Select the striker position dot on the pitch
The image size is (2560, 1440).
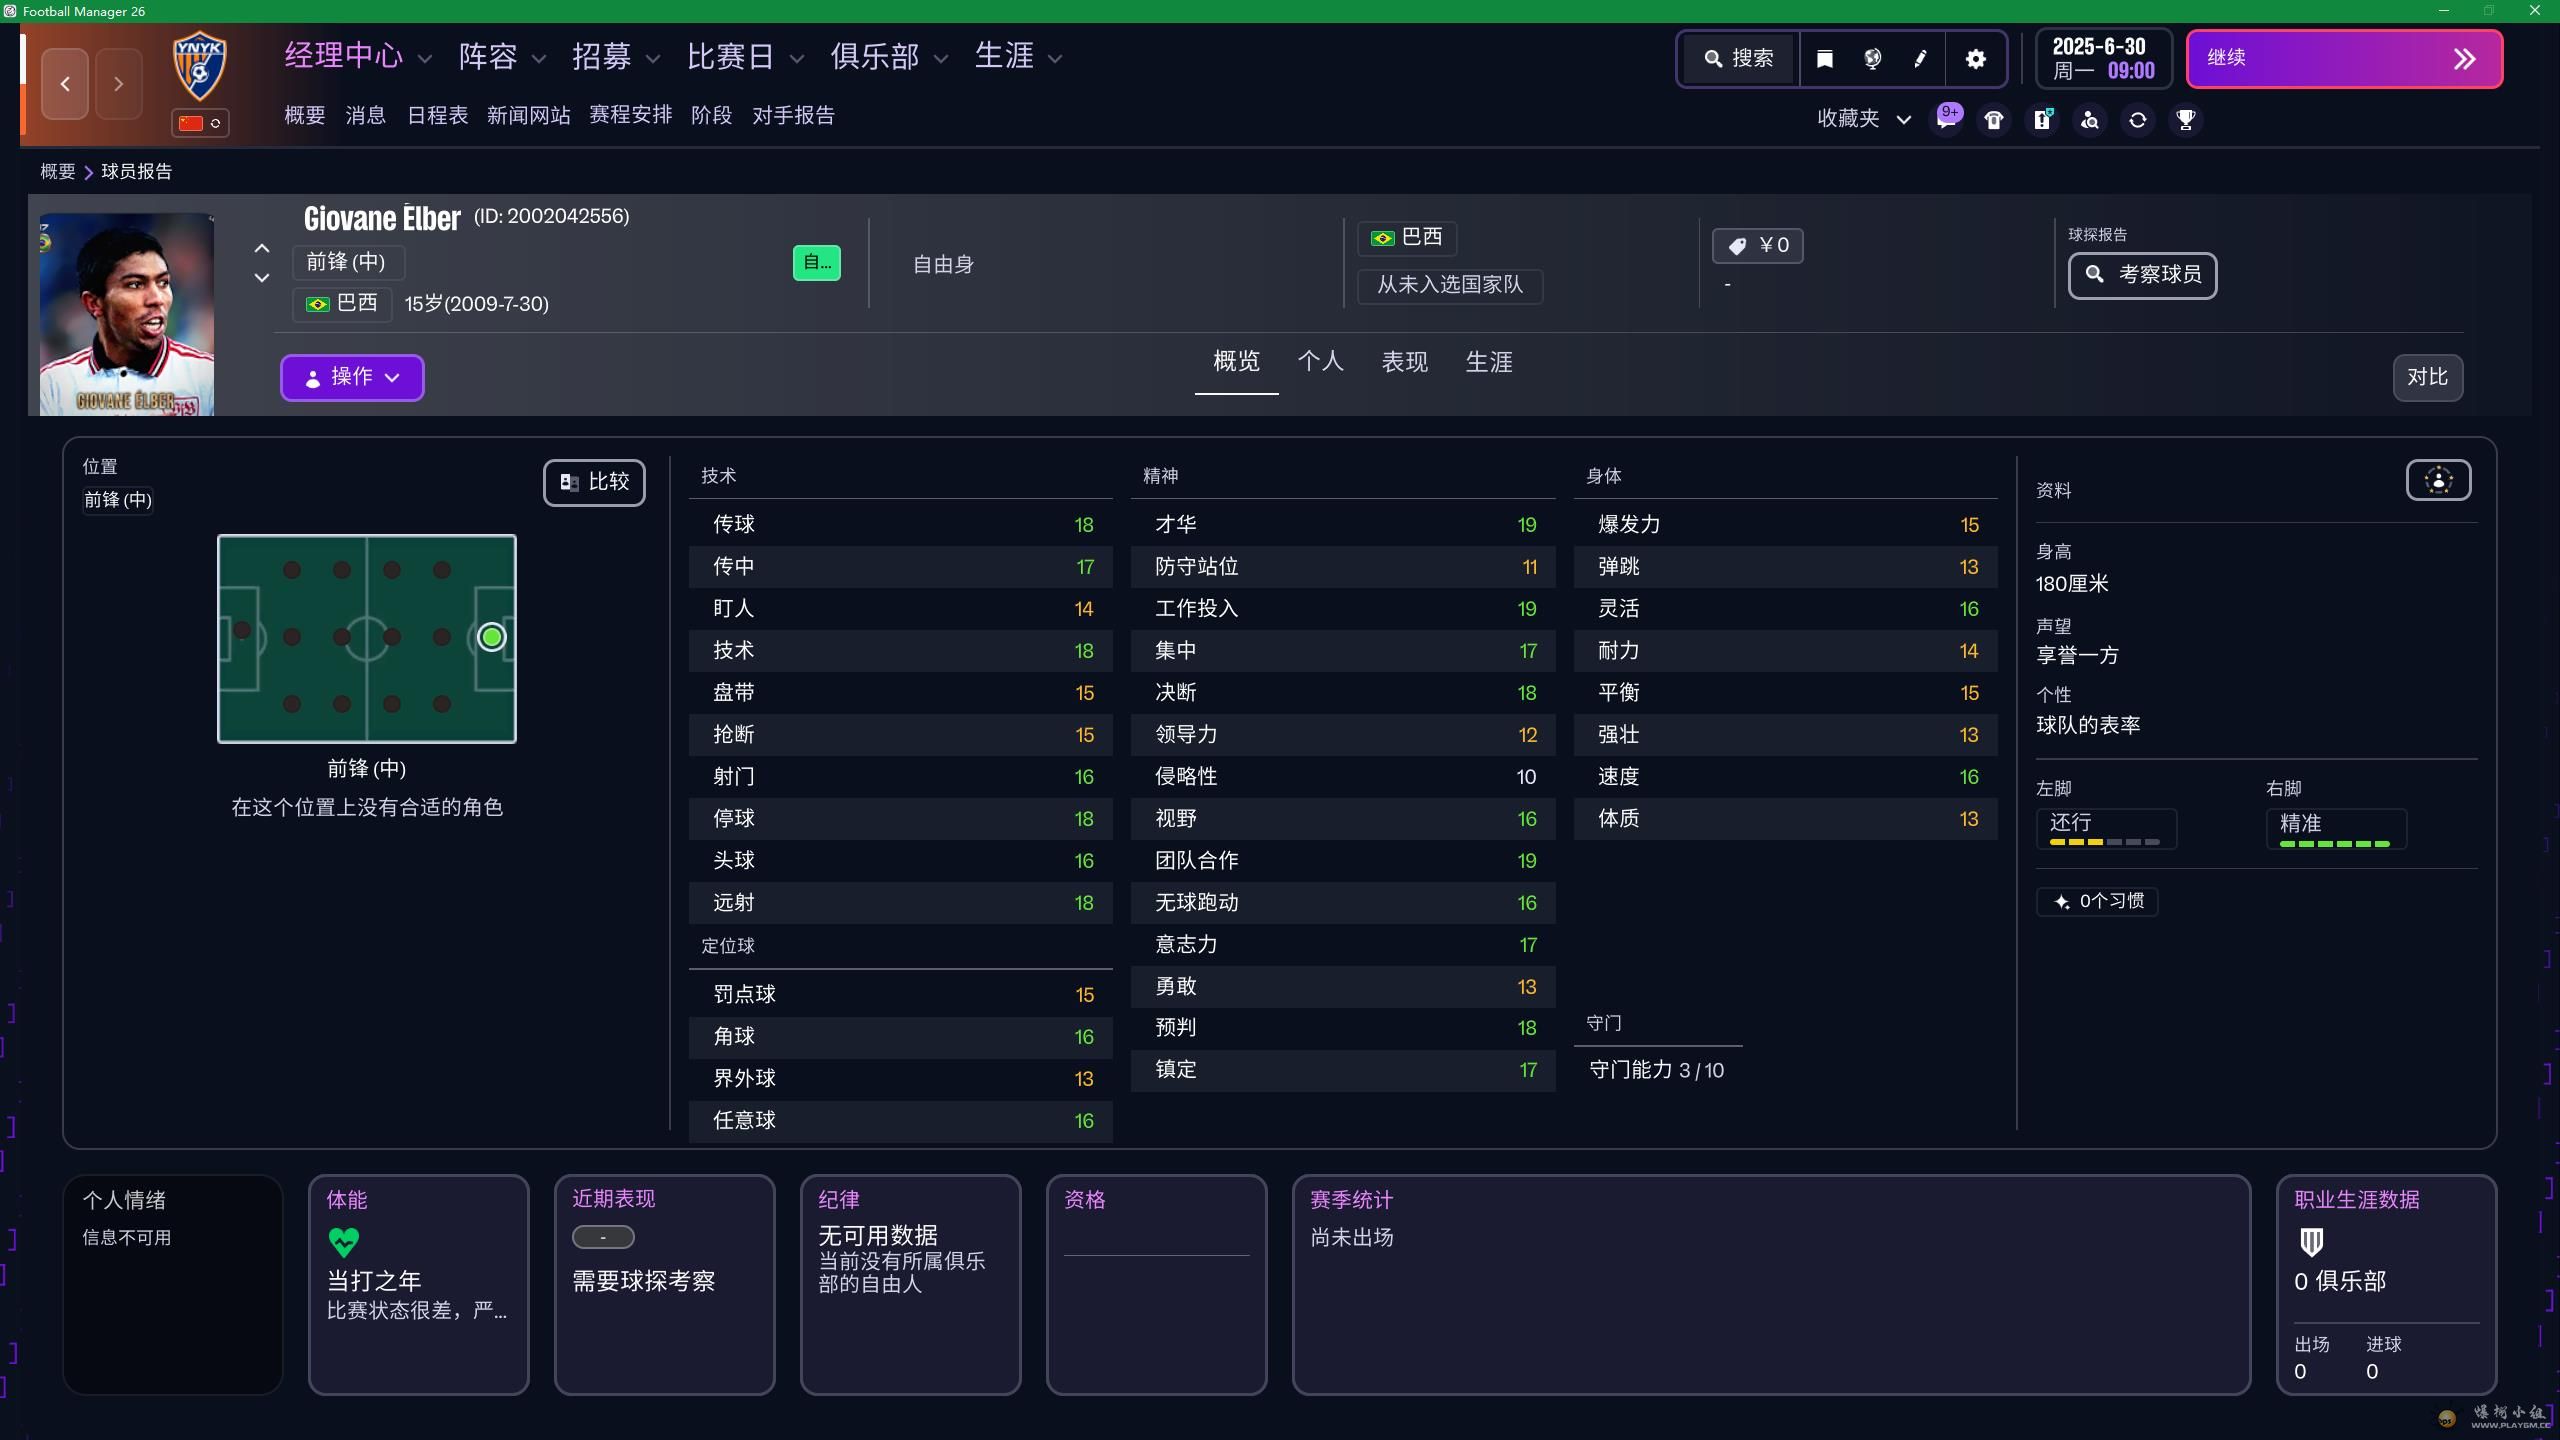click(491, 637)
